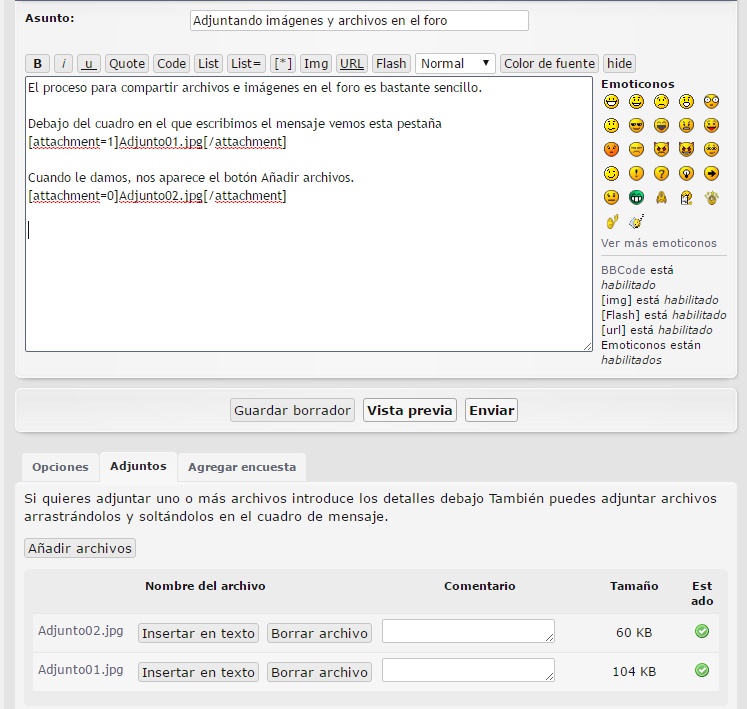The width and height of the screenshot is (747, 709).
Task: Insert the sad frowning emoticon
Action: [661, 101]
